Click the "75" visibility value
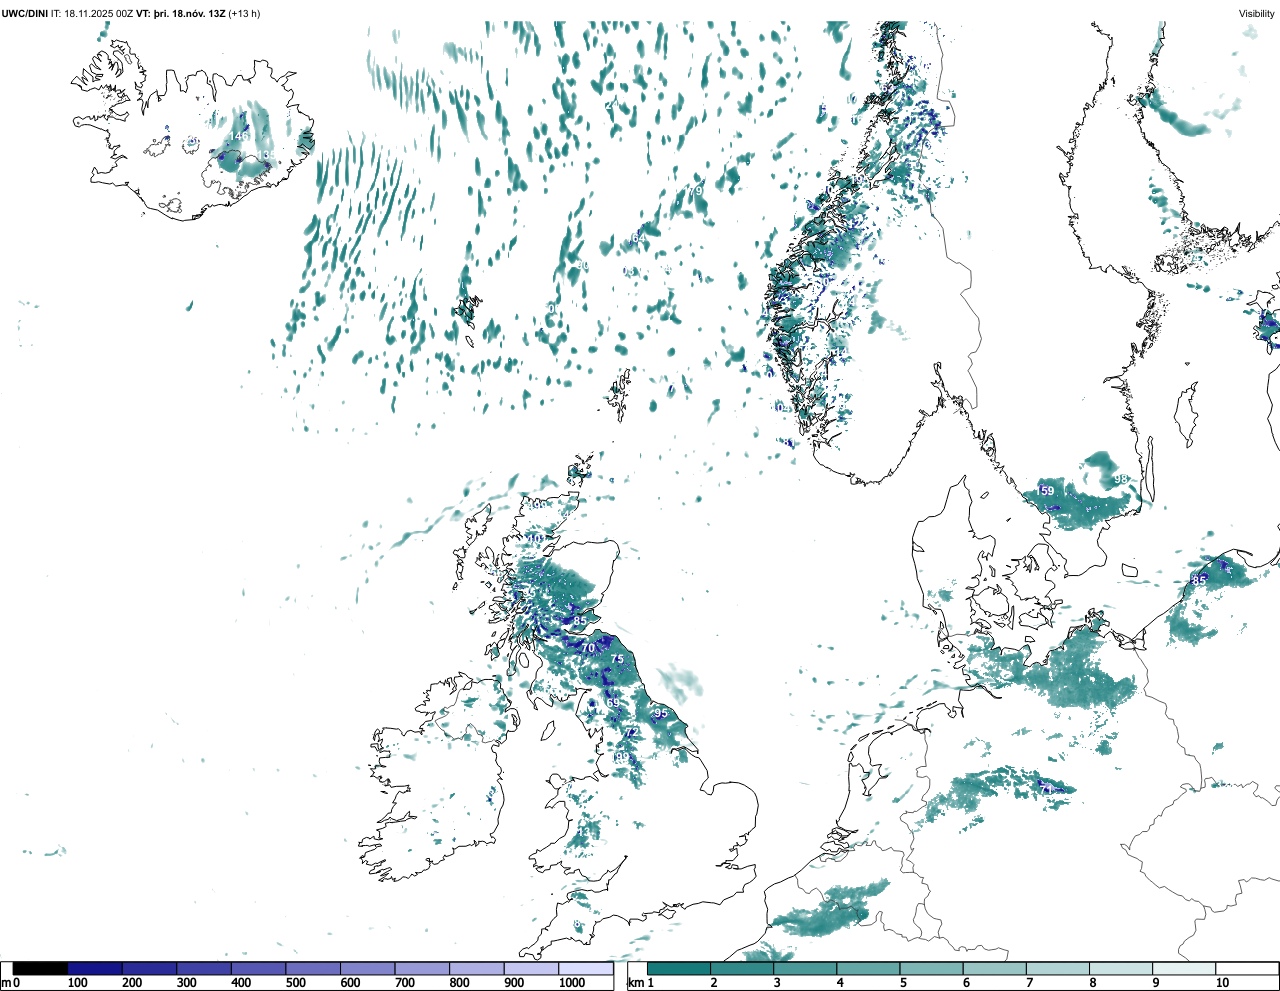Viewport: 1280px width, 991px height. click(617, 659)
